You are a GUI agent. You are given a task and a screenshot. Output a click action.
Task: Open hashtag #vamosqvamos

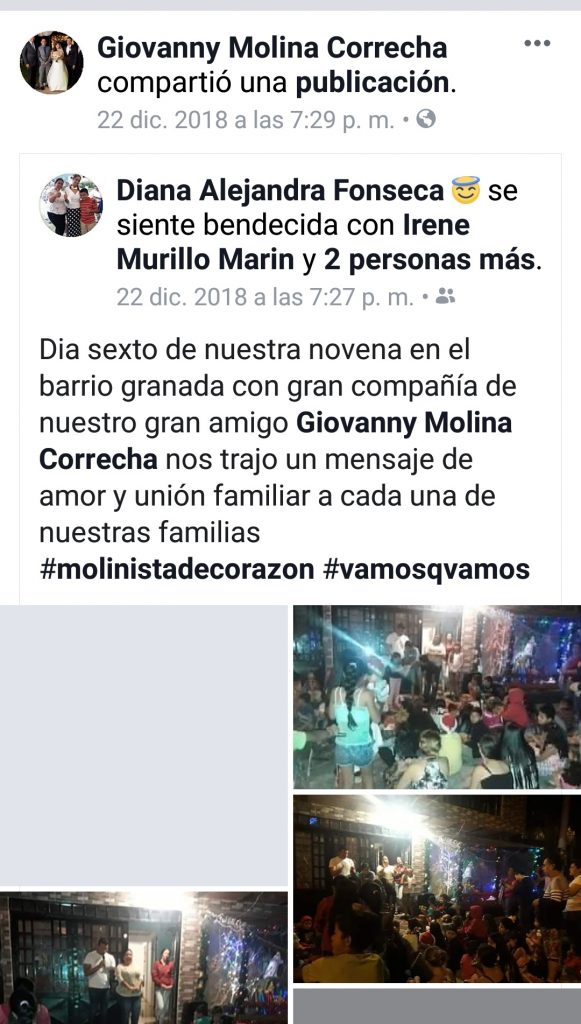(x=426, y=569)
